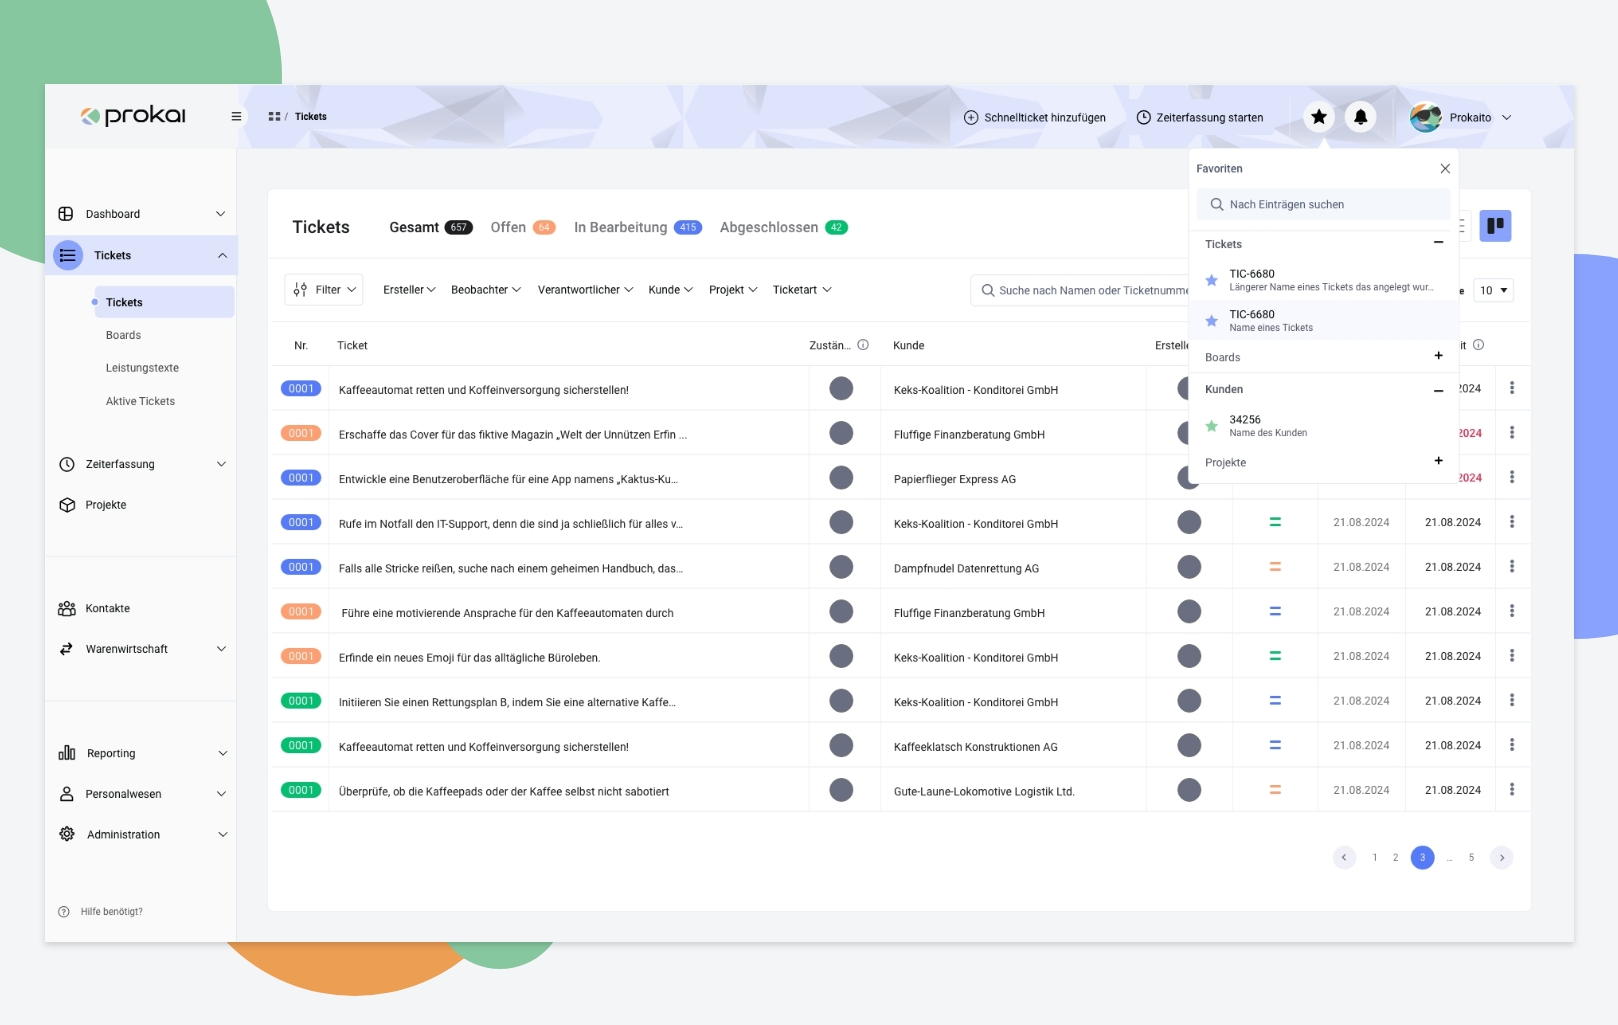Viewport: 1618px width, 1025px height.
Task: Click the favorites search field
Action: point(1323,204)
